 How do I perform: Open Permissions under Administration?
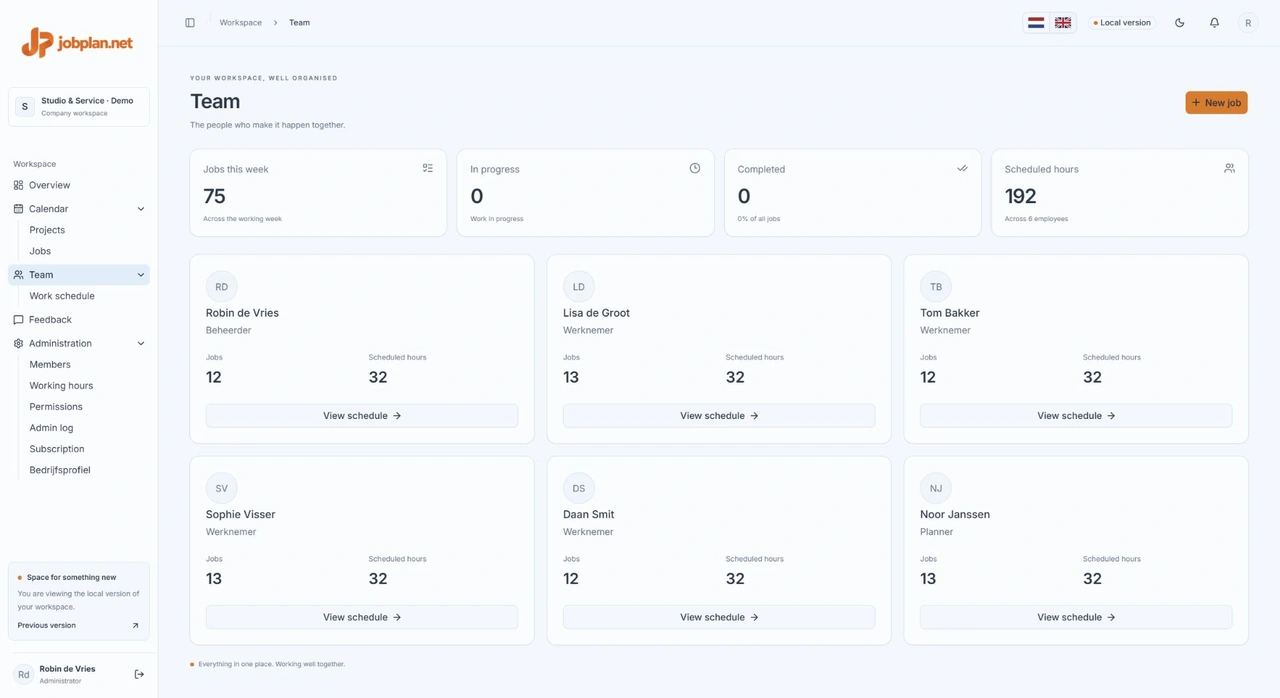(x=56, y=407)
